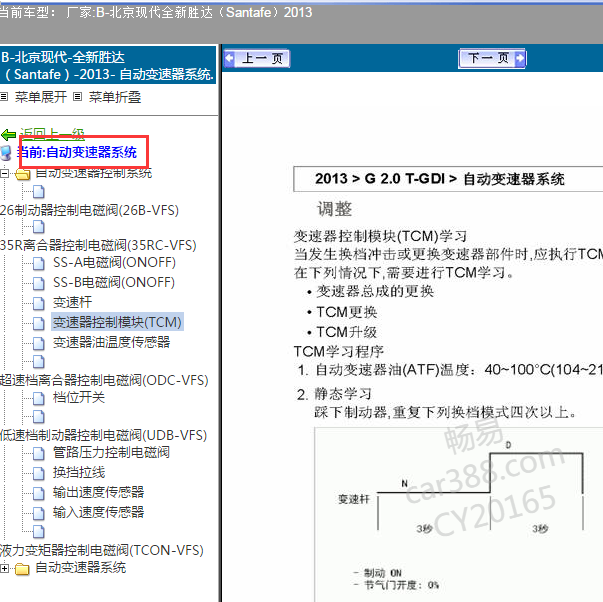Click page icon above 26制动器控制电磁阀(26B-VFS)
The image size is (603, 602).
[x=38, y=192]
